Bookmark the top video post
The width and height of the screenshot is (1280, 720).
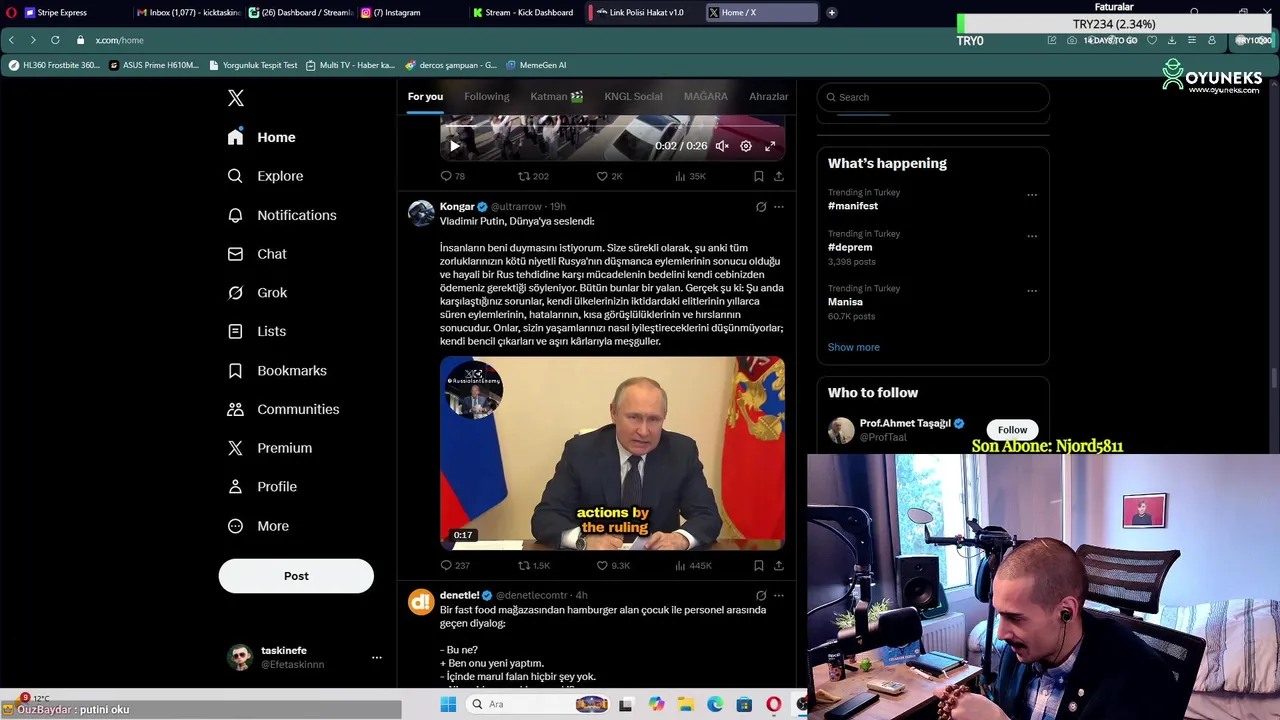(x=759, y=176)
